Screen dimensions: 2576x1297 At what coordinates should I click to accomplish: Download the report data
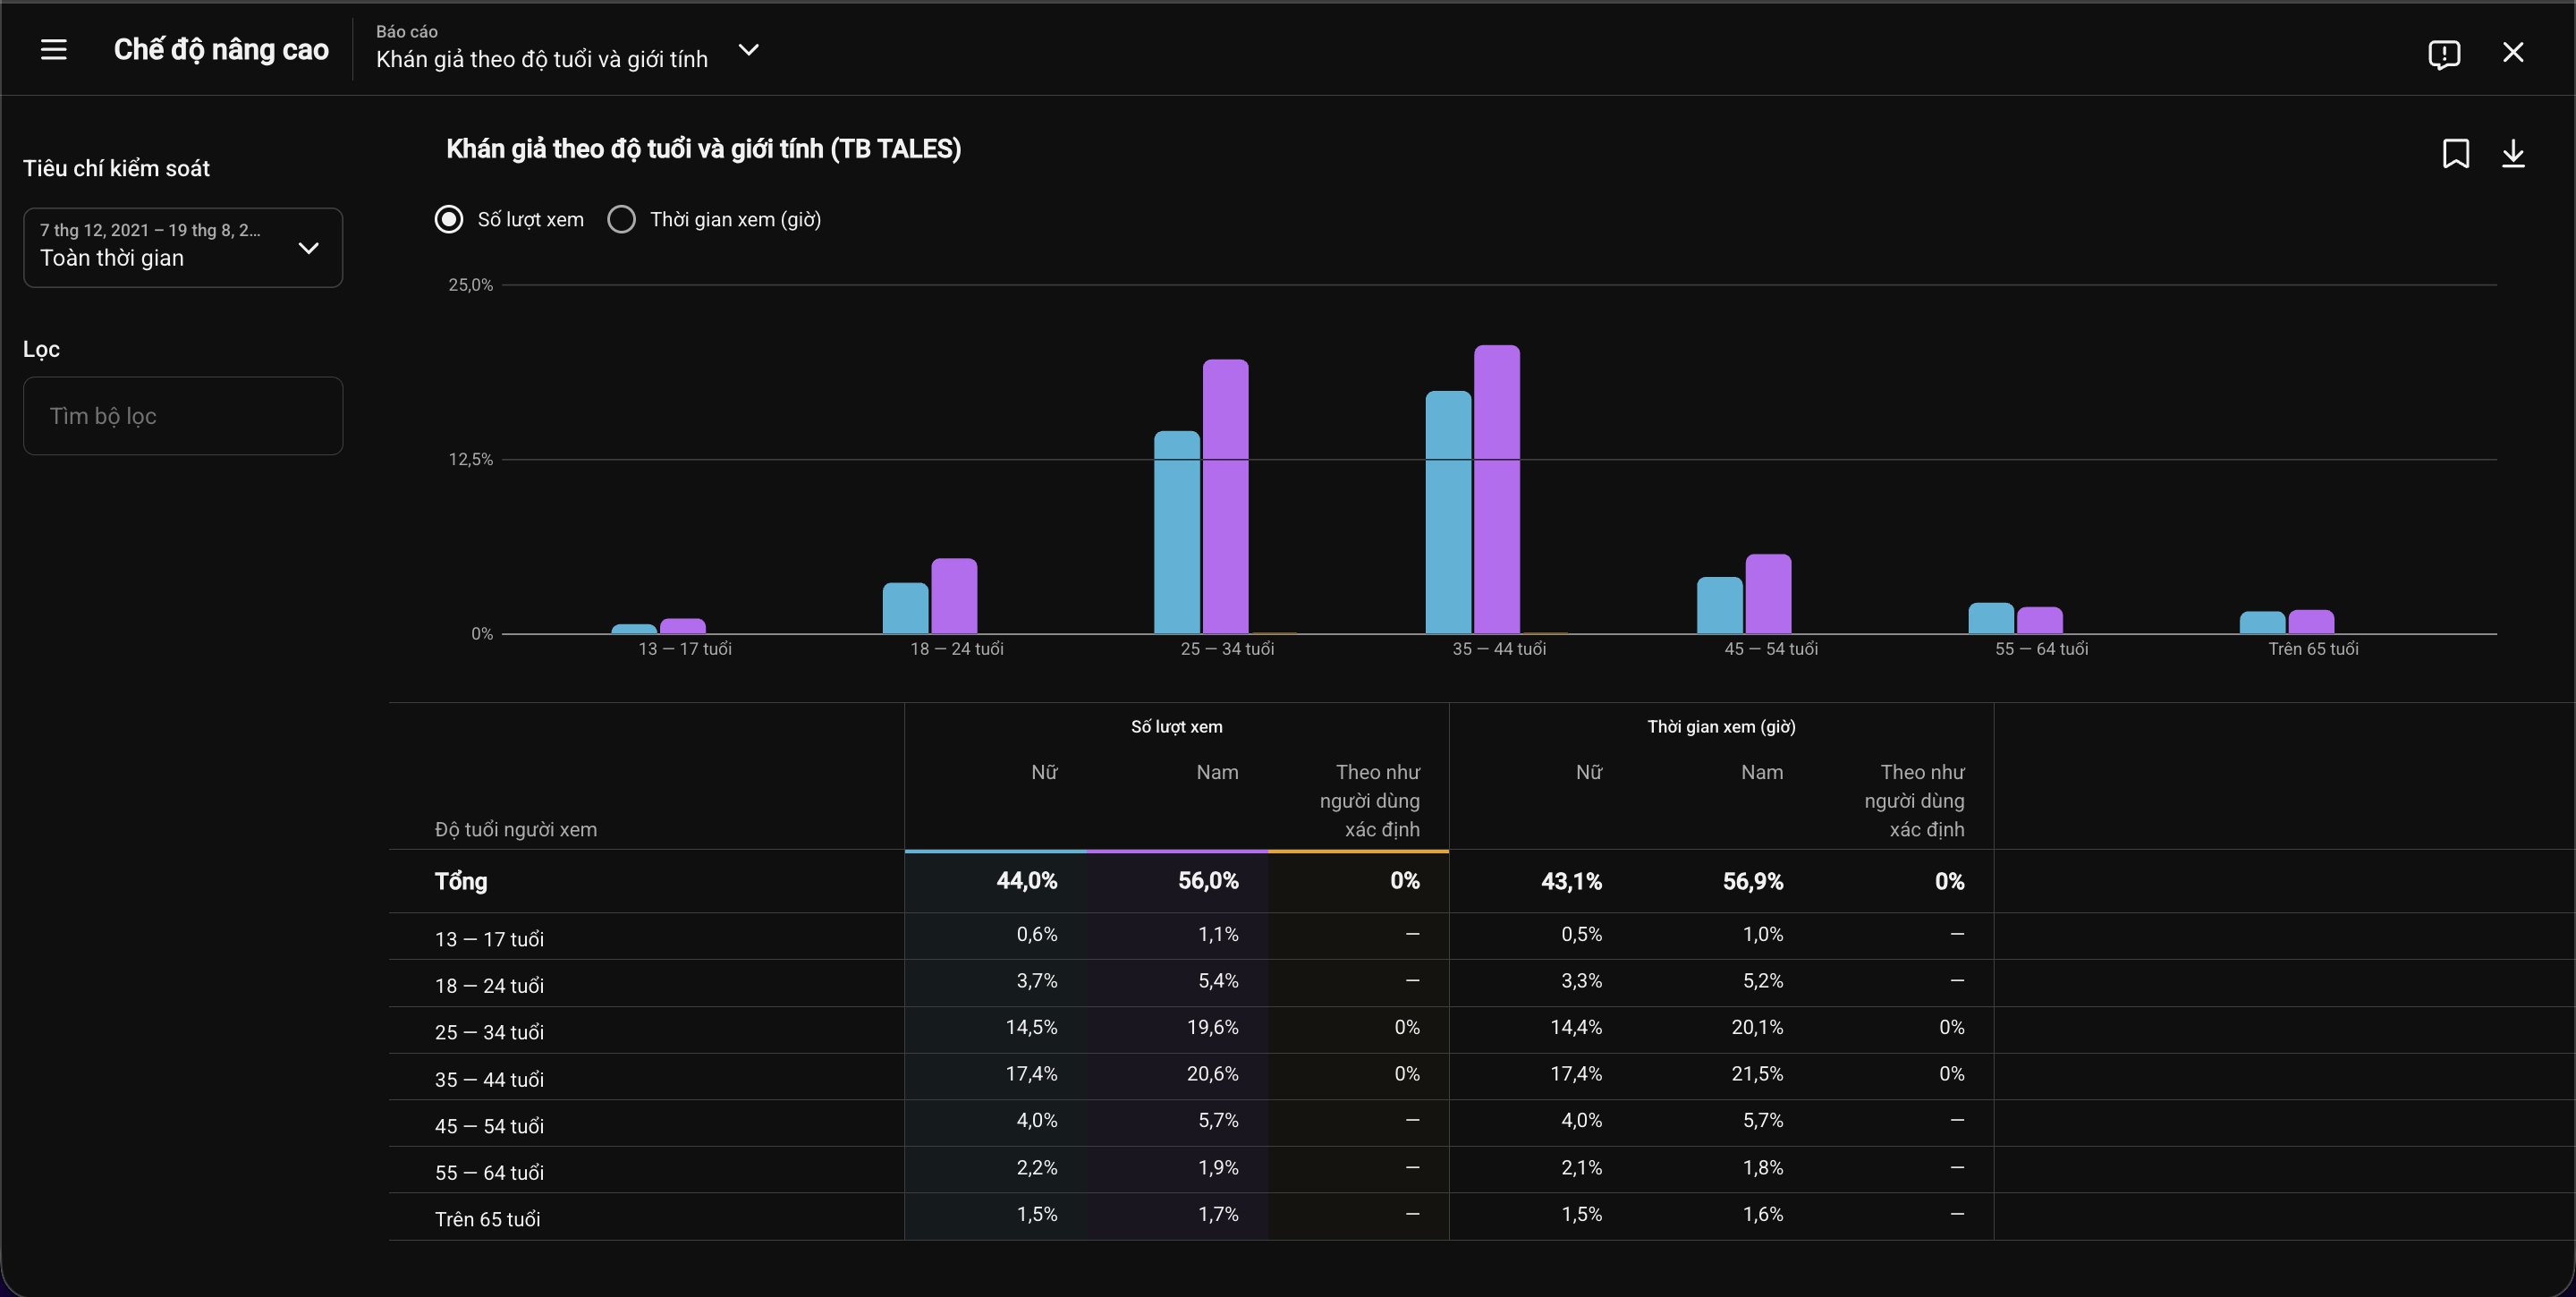tap(2512, 153)
